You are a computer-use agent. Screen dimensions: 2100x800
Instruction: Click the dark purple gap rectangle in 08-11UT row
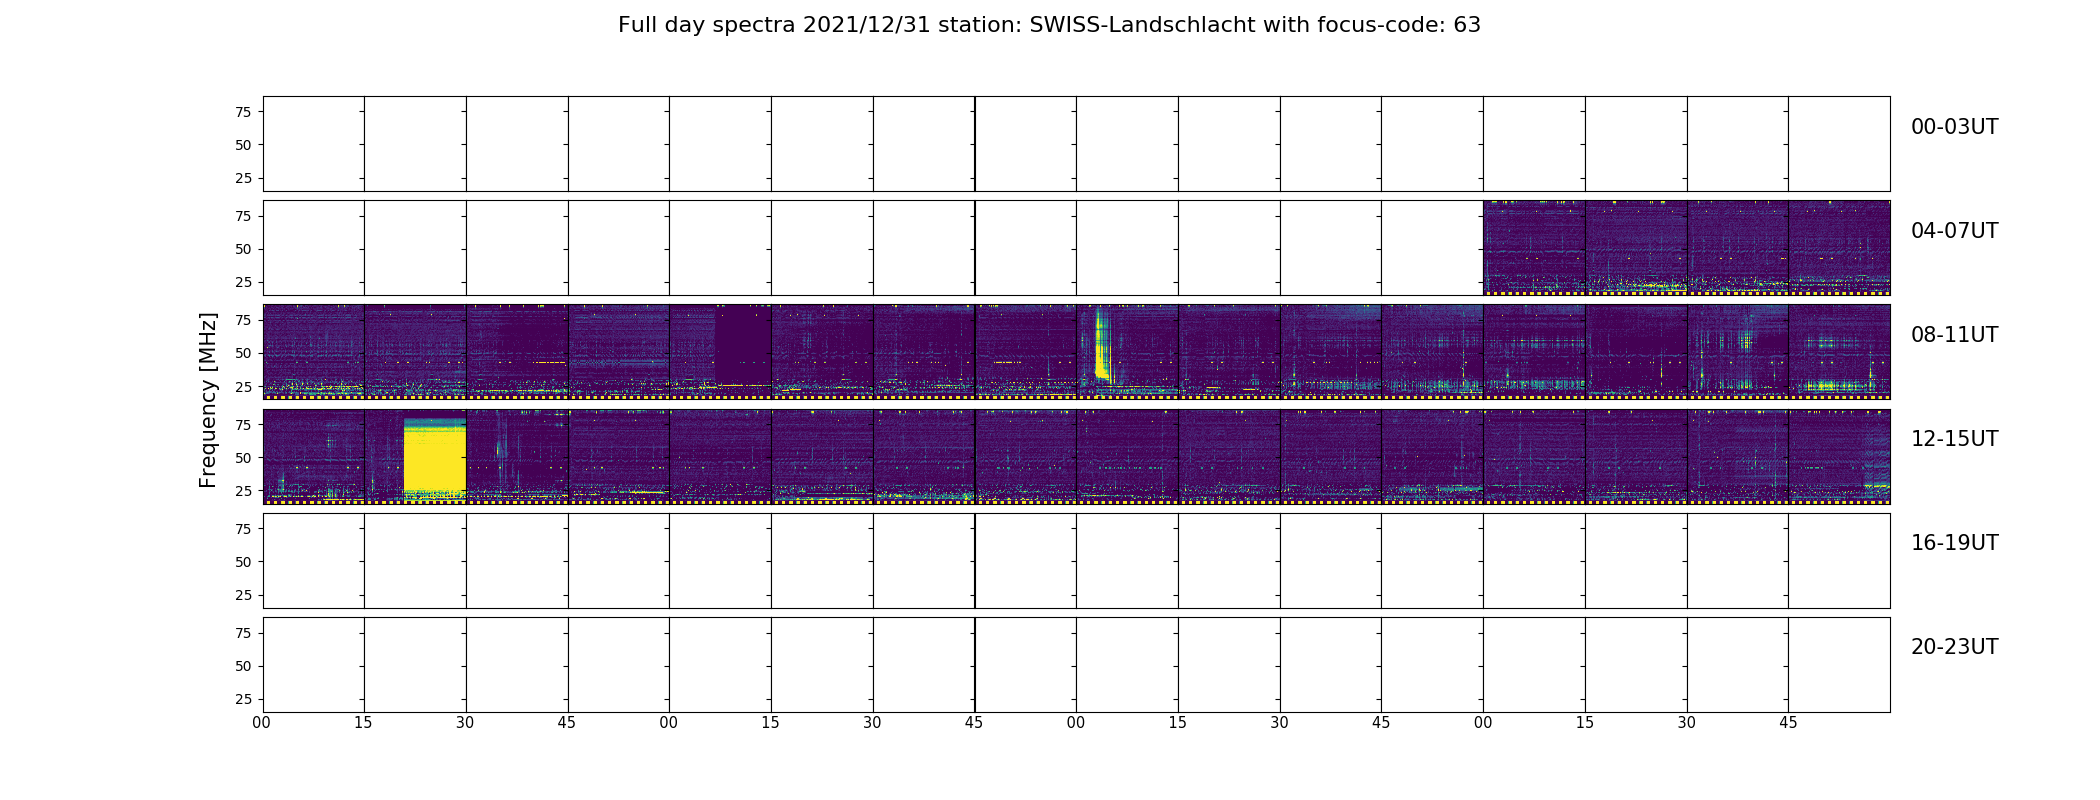click(x=743, y=345)
